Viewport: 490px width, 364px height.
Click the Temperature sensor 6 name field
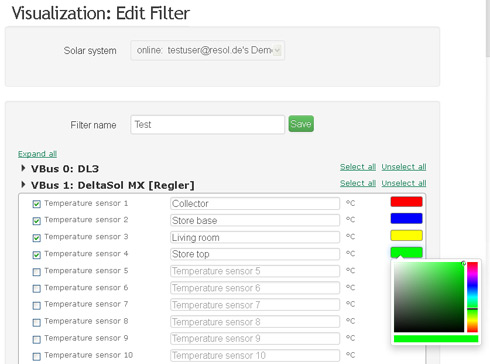pyautogui.click(x=255, y=288)
